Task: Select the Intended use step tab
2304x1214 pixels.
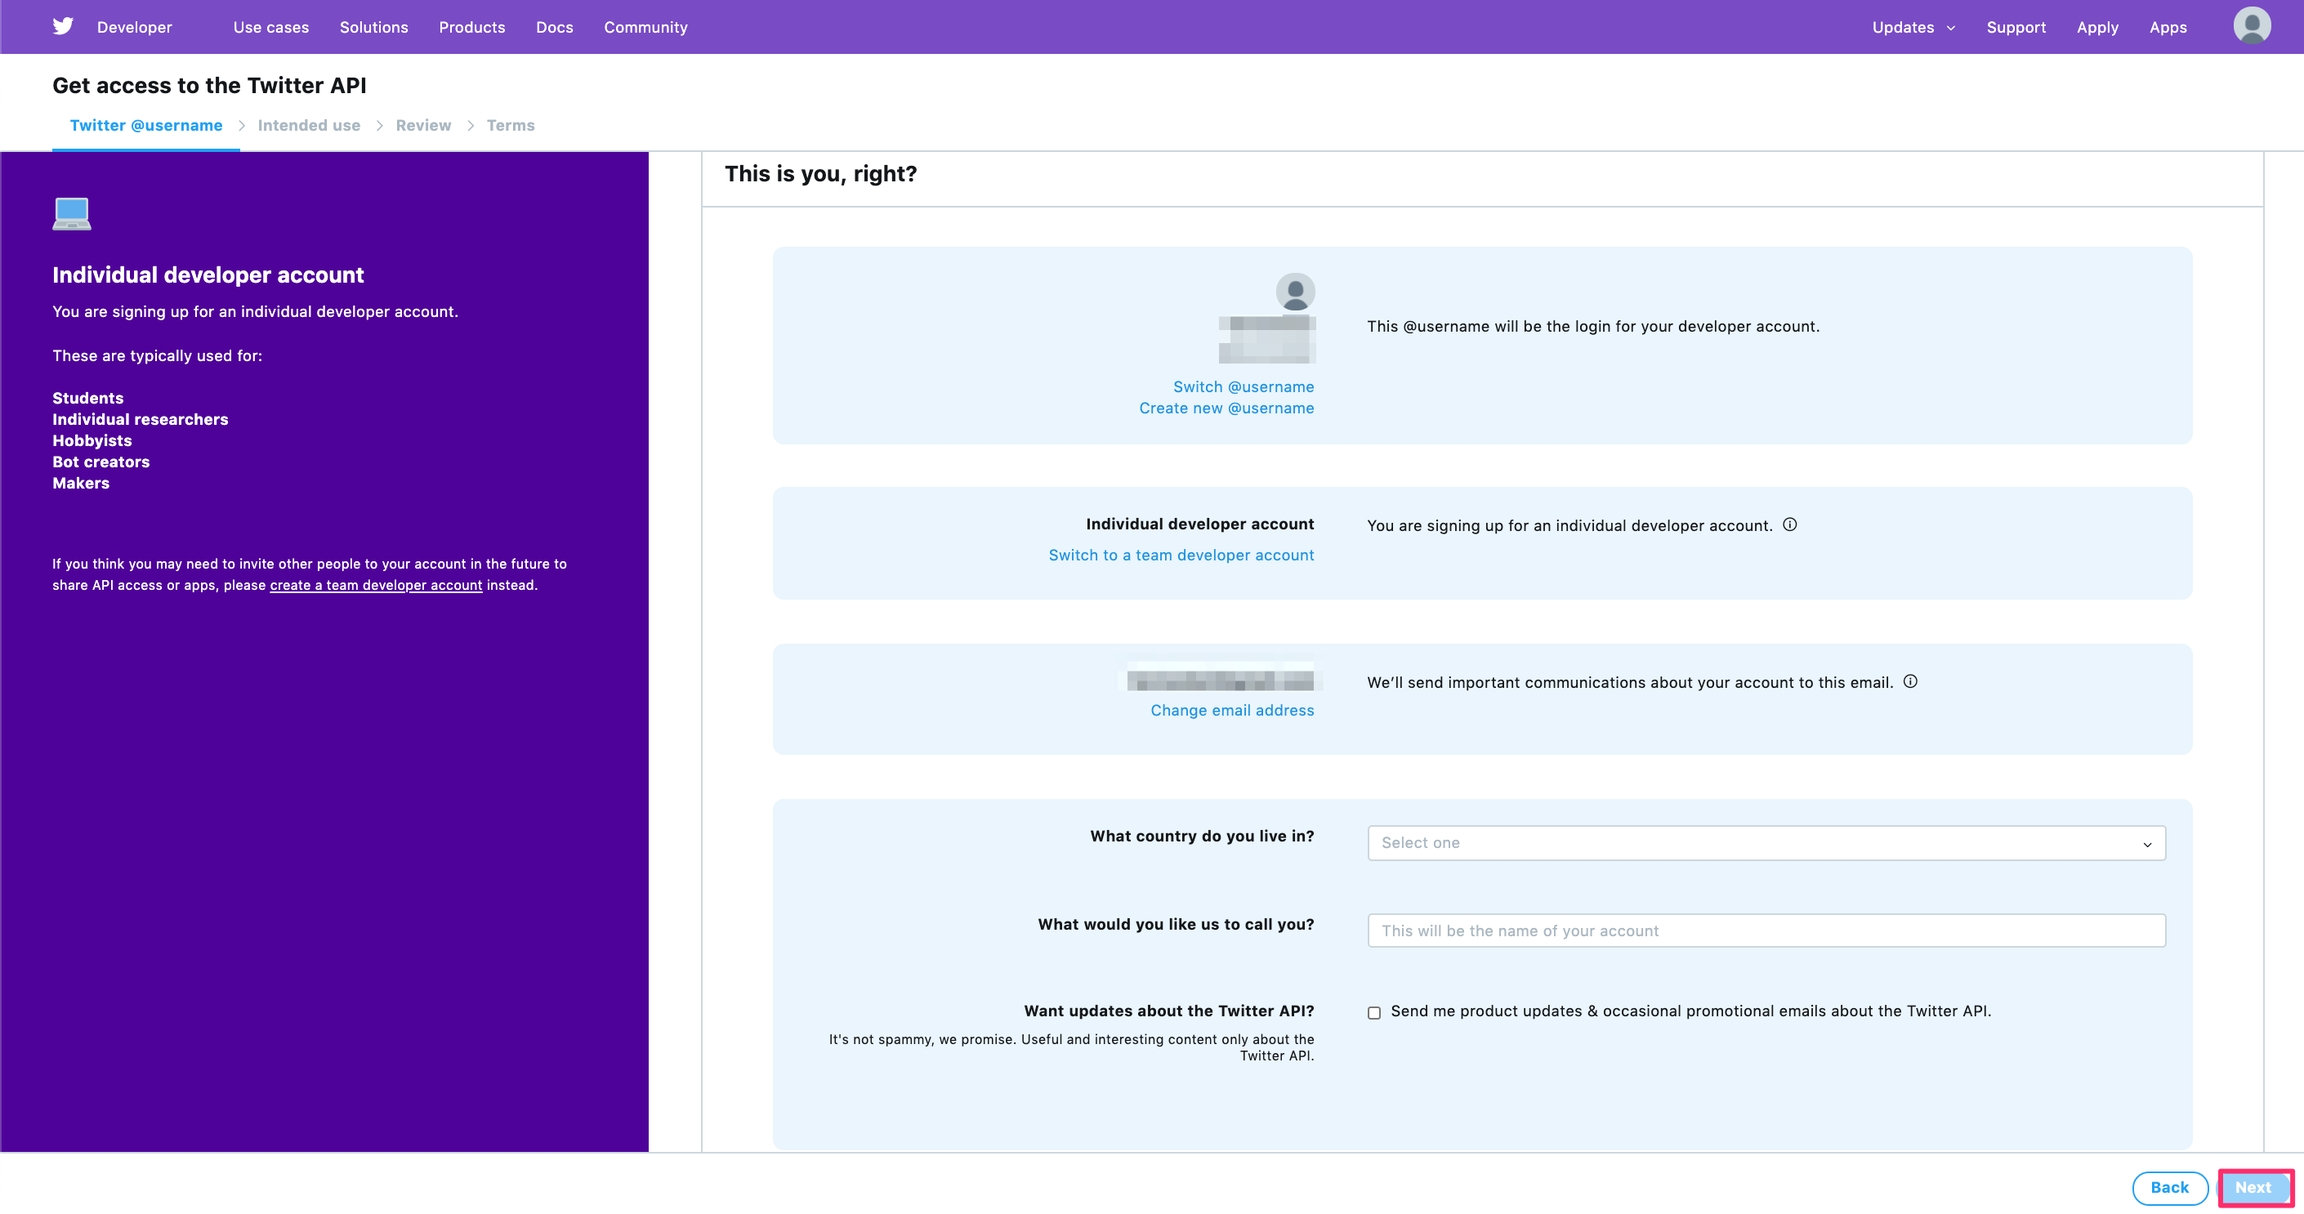Action: (x=309, y=125)
